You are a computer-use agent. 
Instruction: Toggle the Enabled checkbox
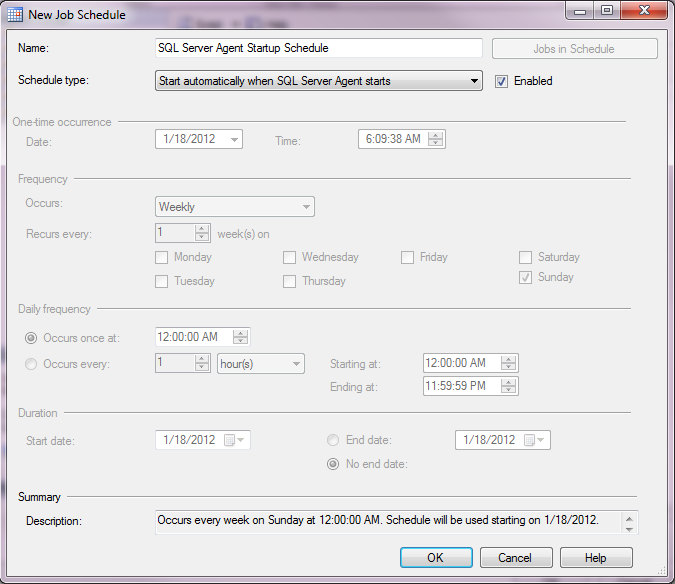(x=501, y=81)
